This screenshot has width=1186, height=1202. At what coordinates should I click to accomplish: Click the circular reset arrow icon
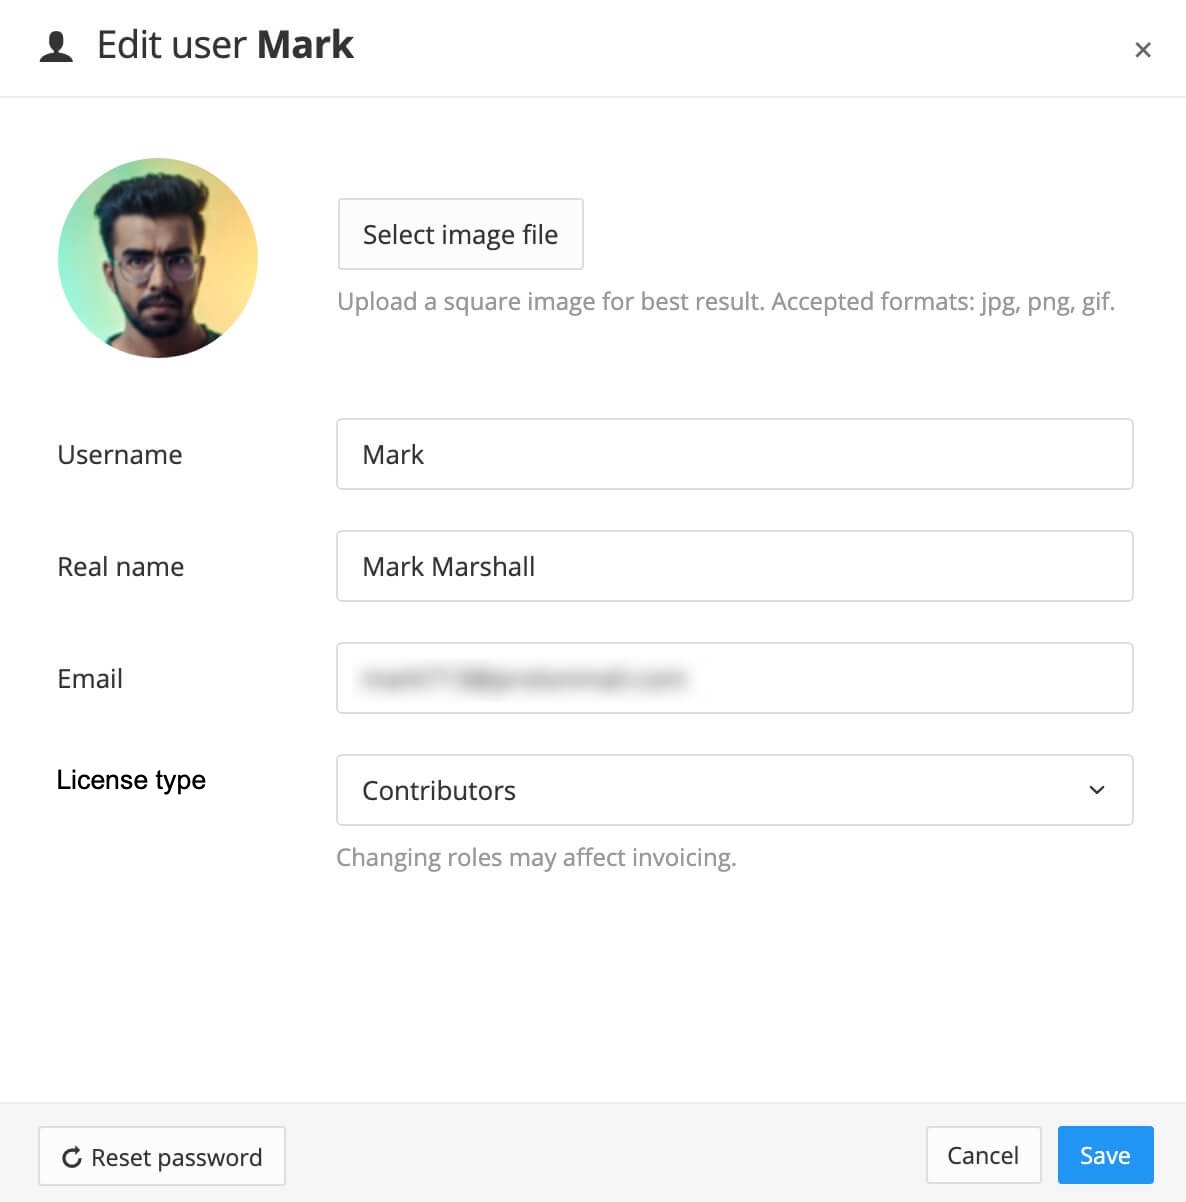pyautogui.click(x=72, y=1157)
